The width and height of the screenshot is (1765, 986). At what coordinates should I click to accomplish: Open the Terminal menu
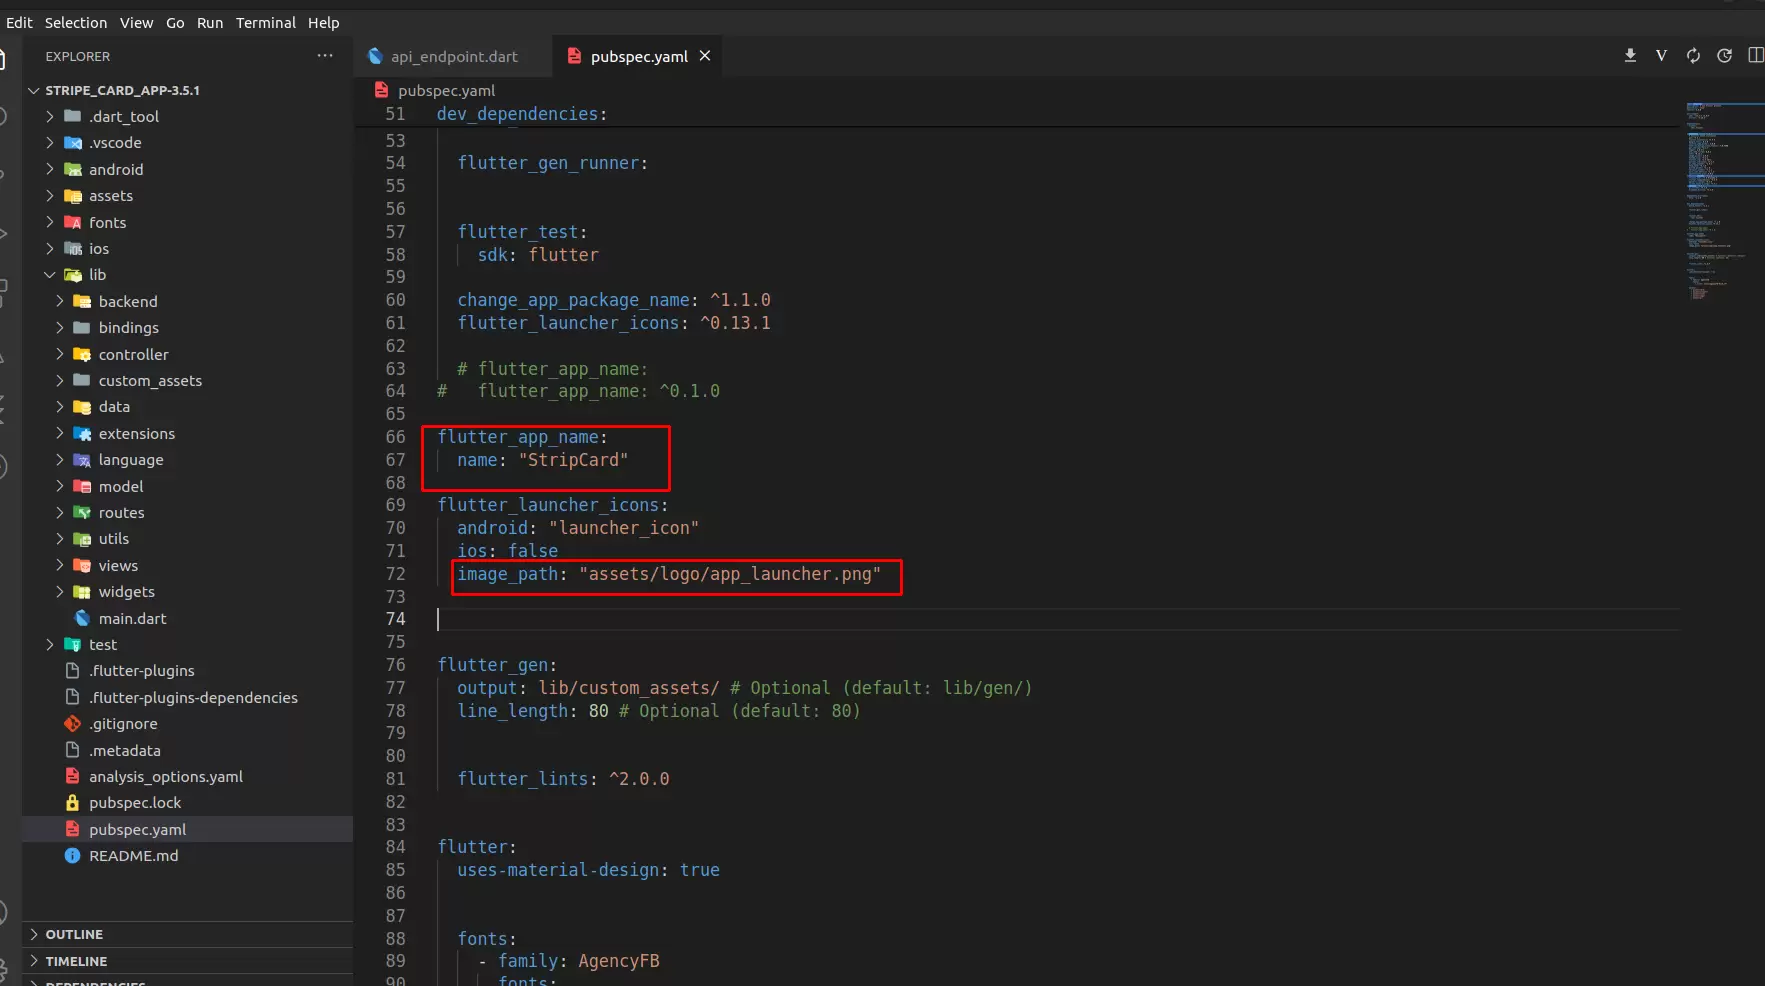pos(266,22)
